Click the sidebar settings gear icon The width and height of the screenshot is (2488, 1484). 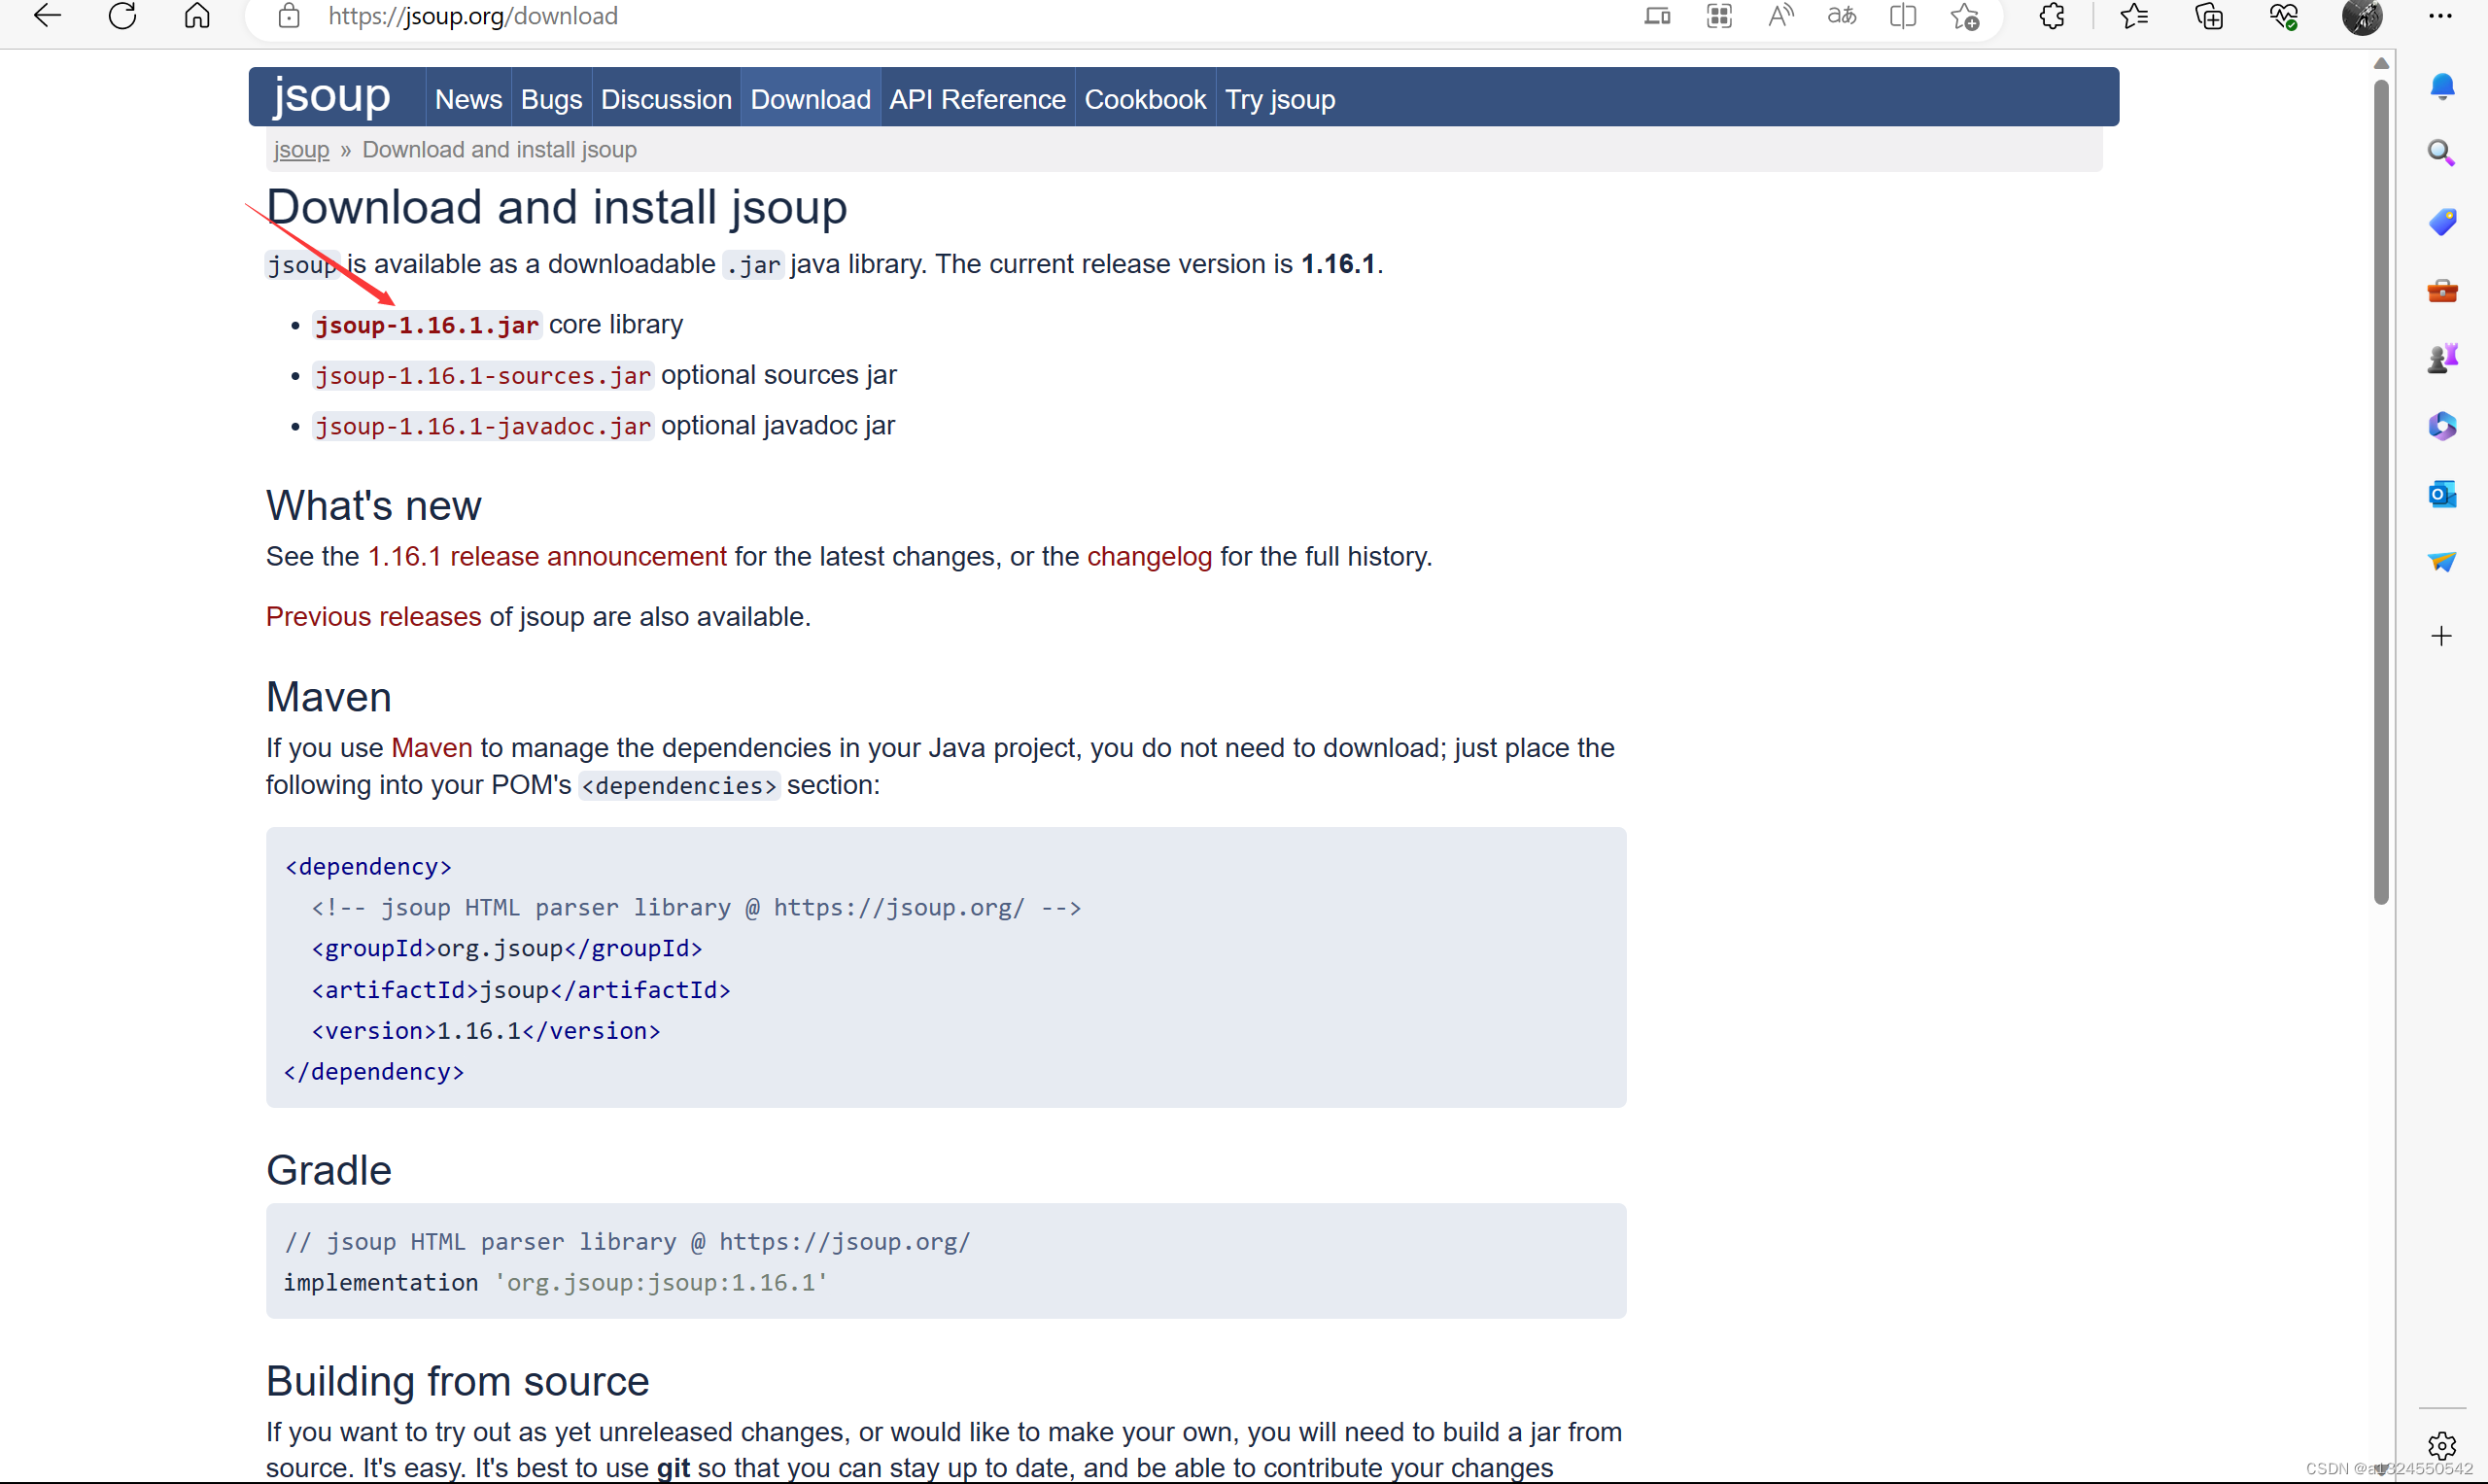pyautogui.click(x=2441, y=1445)
